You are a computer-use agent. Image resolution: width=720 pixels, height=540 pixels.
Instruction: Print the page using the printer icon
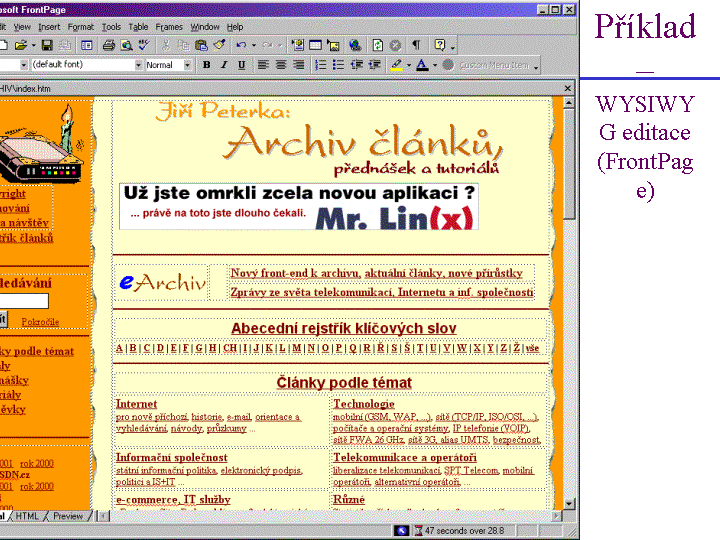(x=109, y=45)
